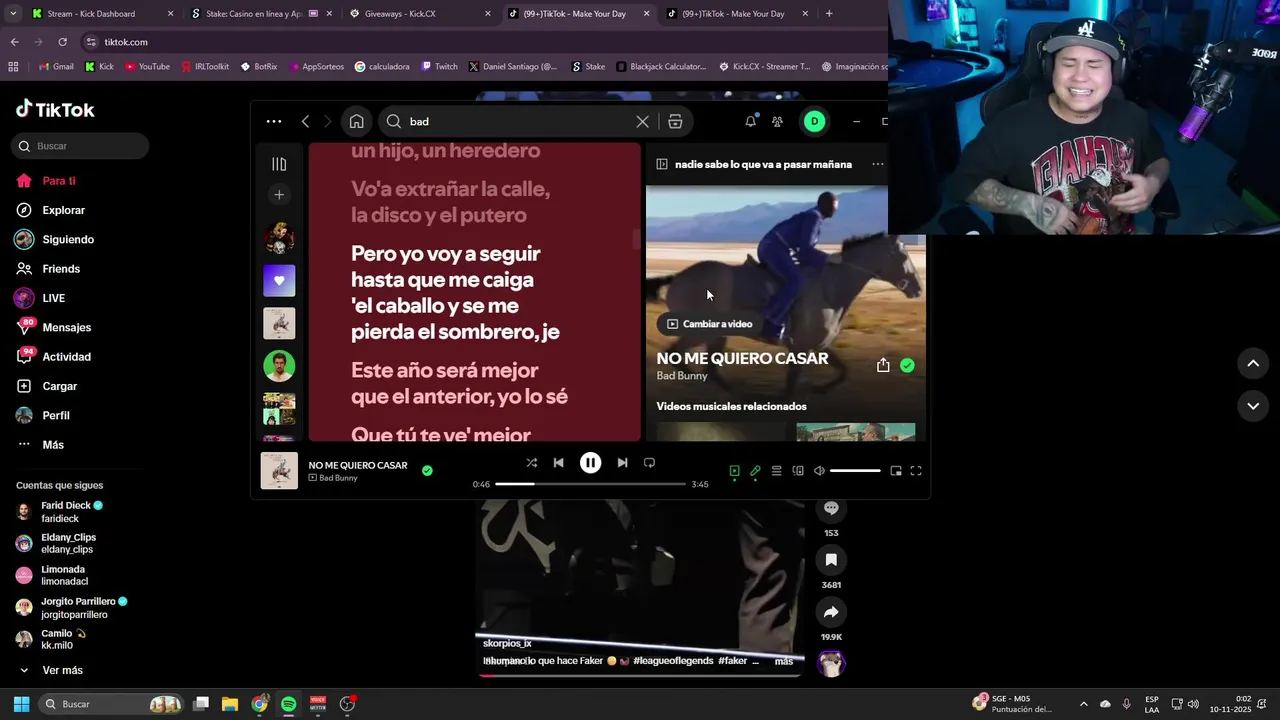Open Spotify miniplayer

point(896,471)
